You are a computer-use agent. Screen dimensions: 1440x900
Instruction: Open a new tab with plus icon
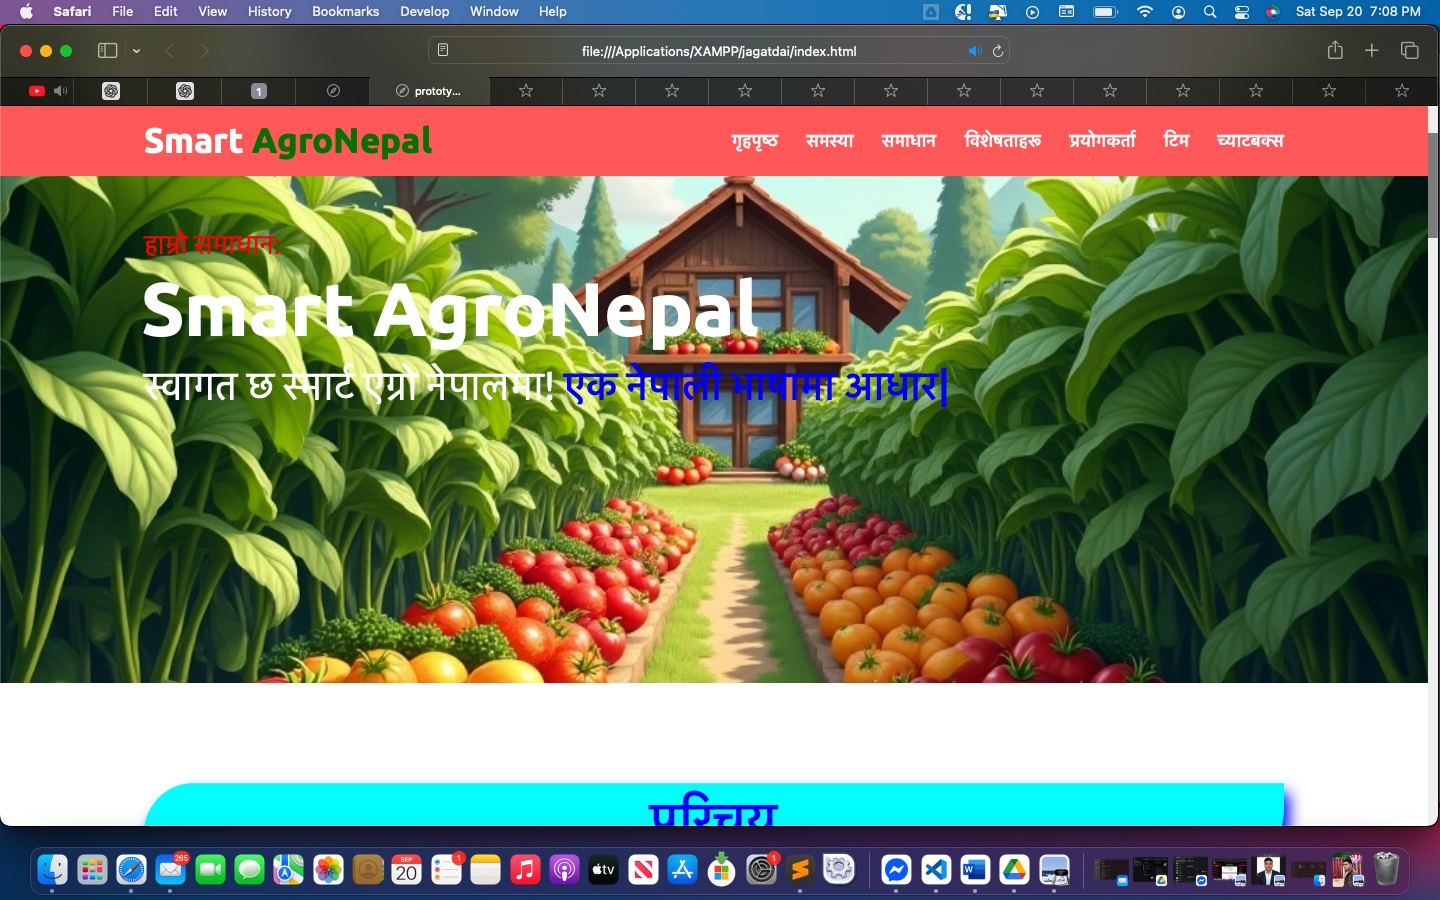(1372, 51)
